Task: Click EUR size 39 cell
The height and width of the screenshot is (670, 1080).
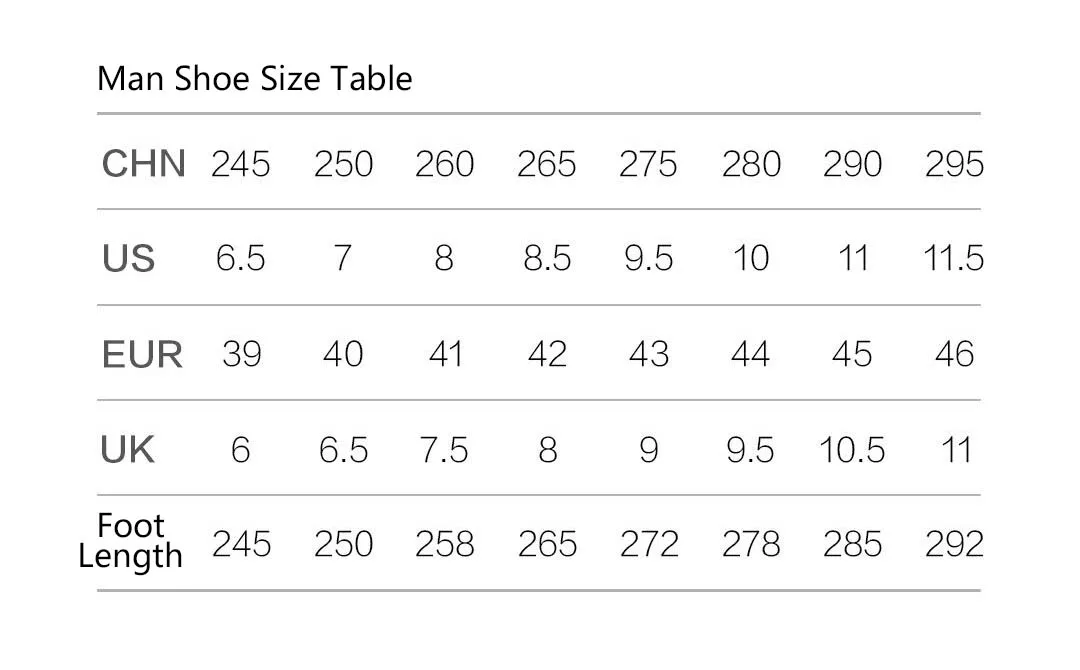Action: 242,355
